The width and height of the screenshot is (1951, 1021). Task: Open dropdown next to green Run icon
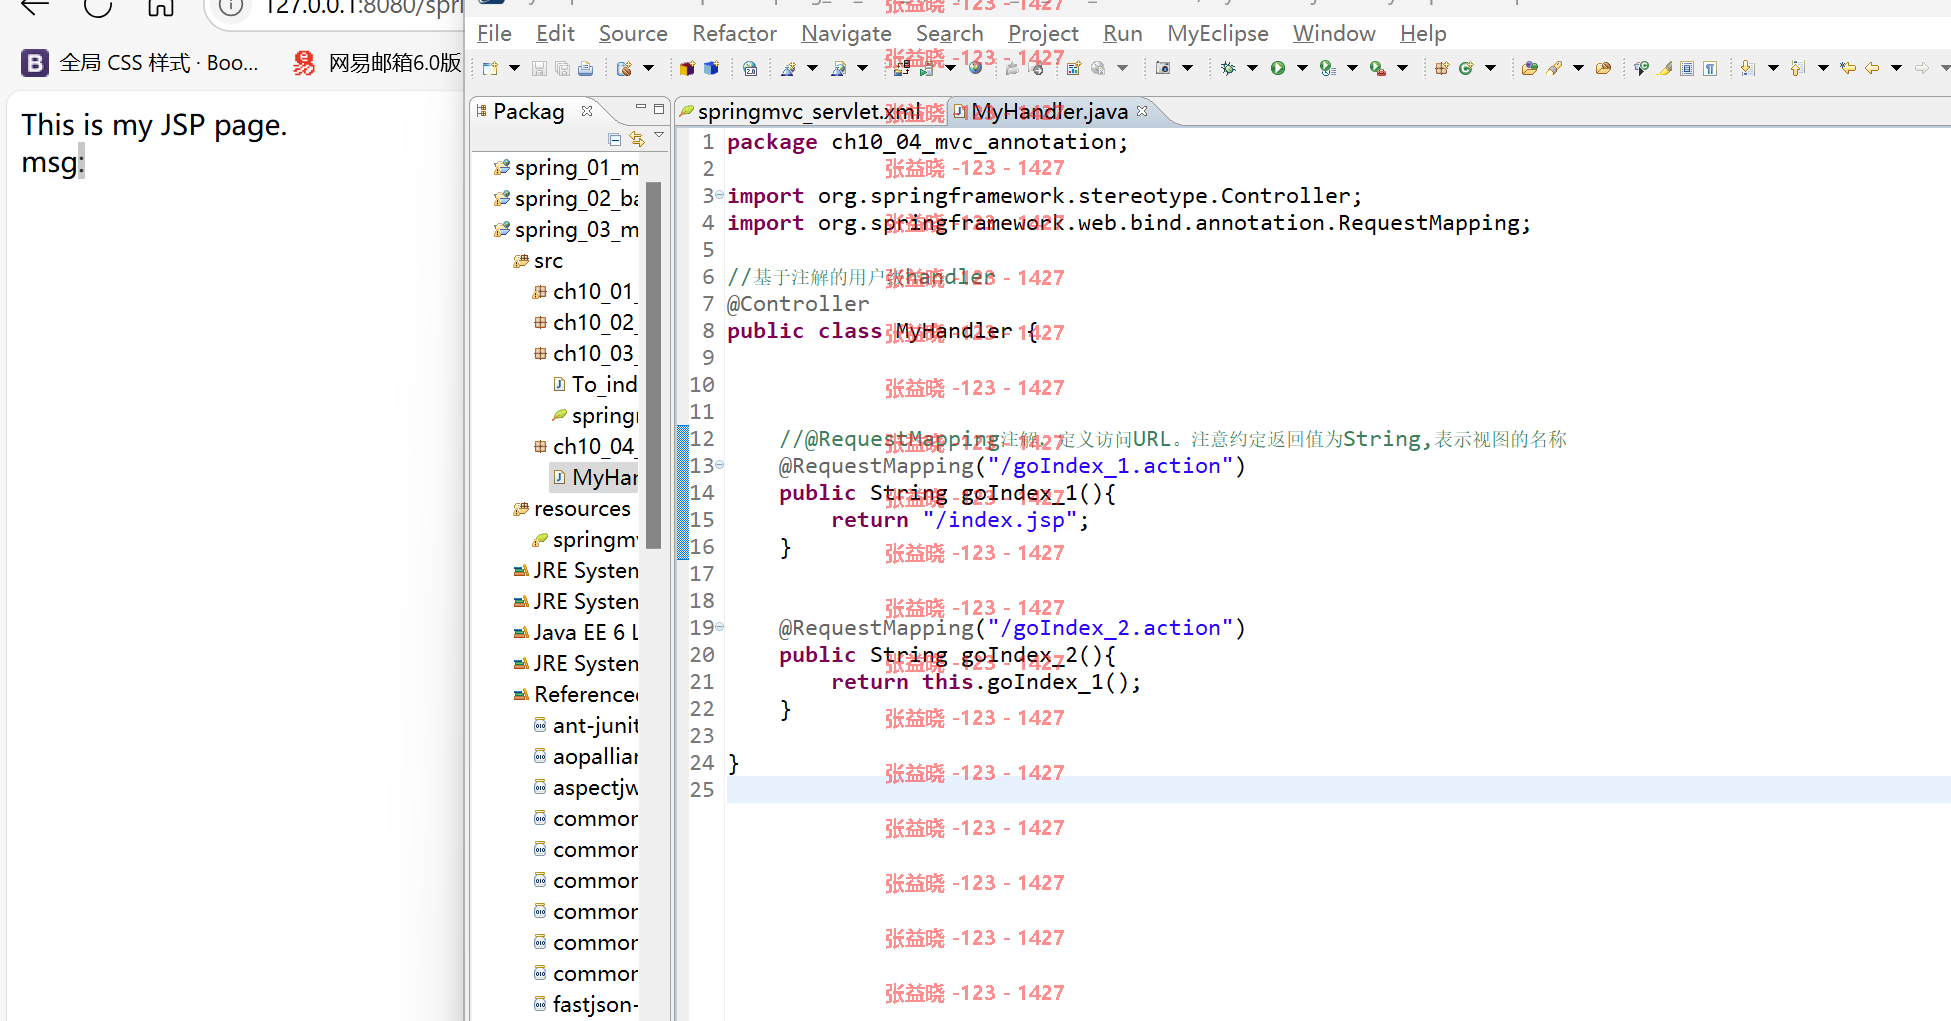(1302, 68)
